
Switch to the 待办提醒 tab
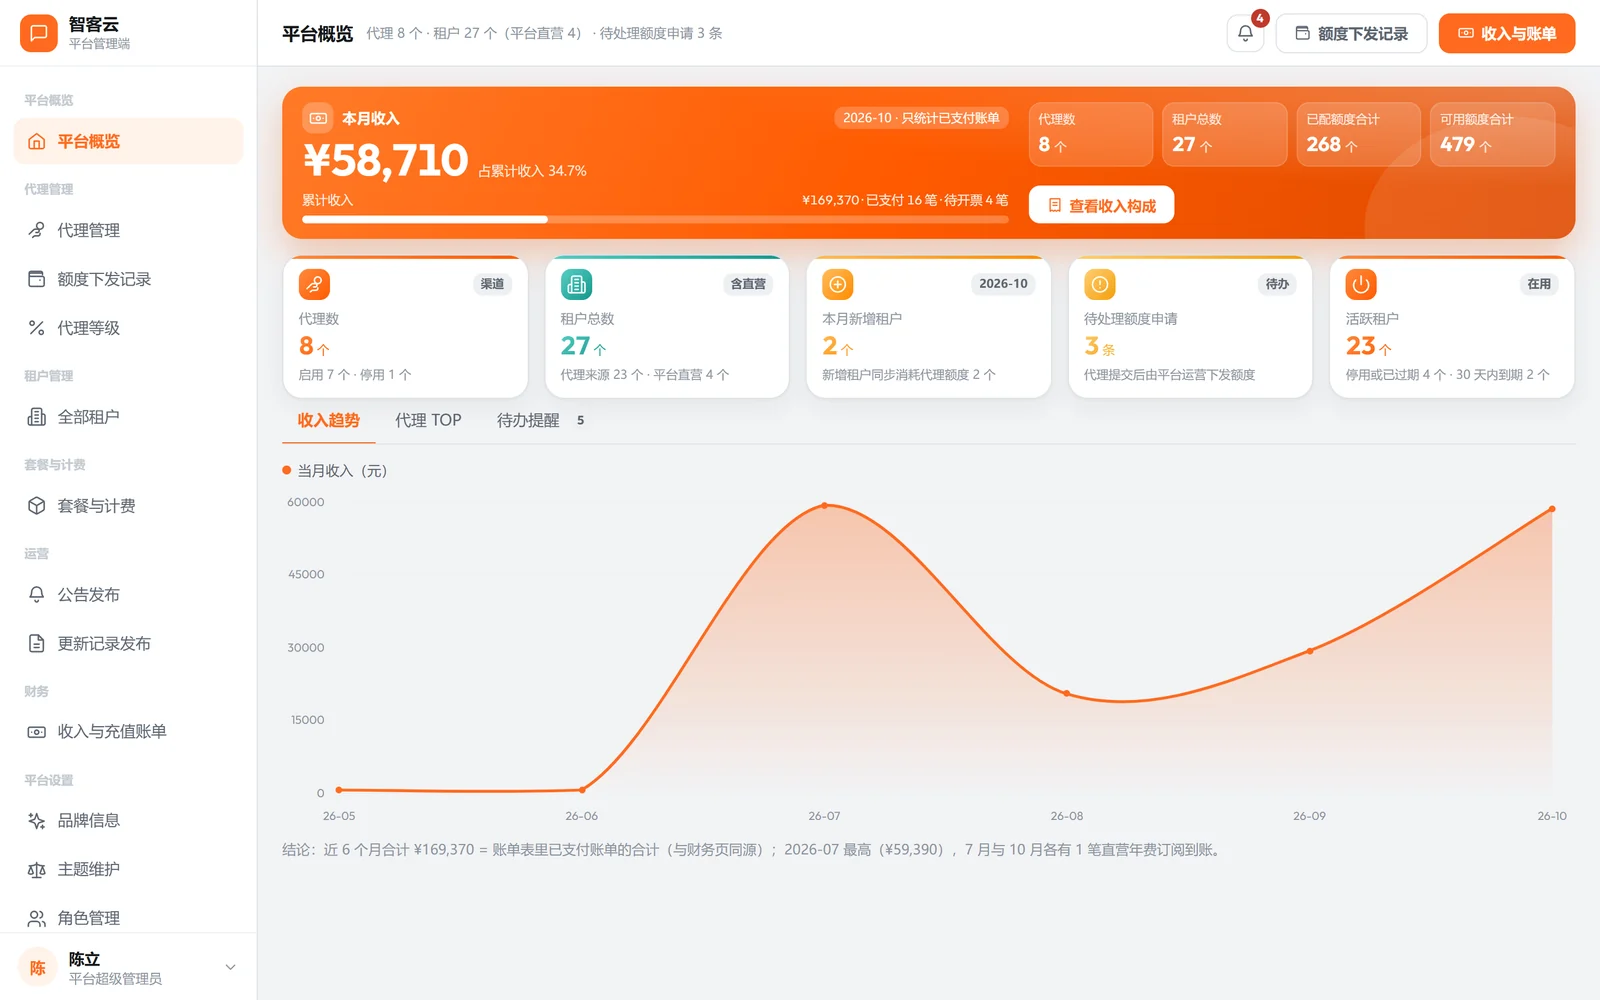click(541, 421)
